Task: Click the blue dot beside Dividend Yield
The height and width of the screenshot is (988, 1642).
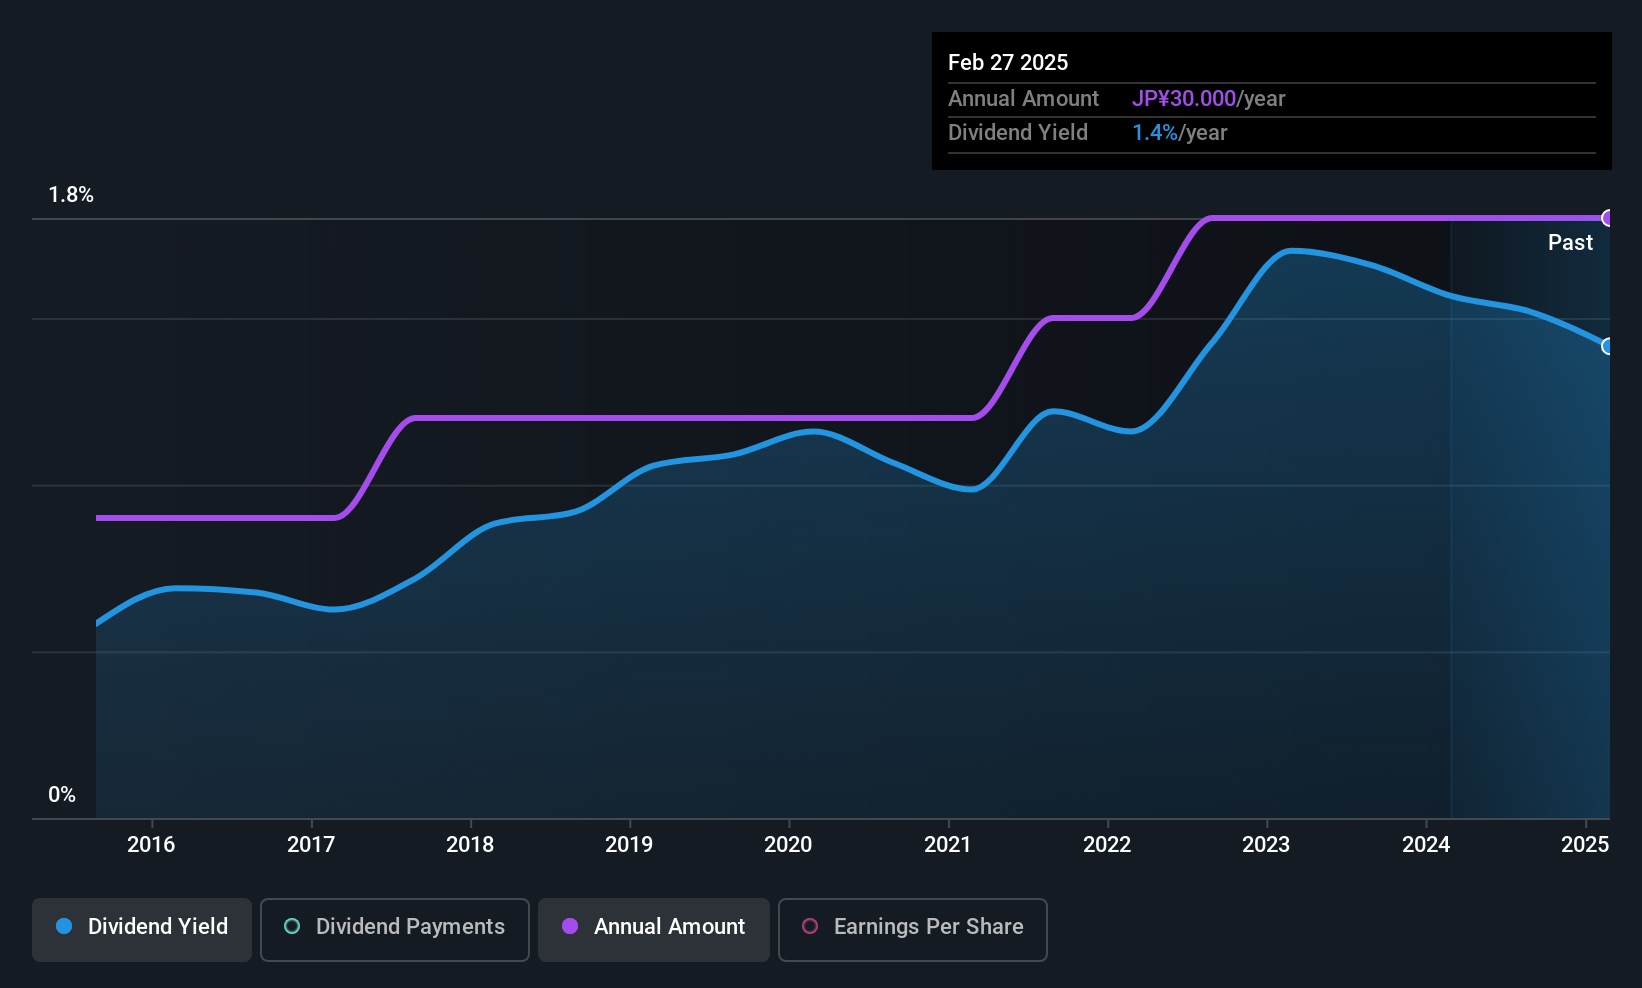Action: [x=64, y=927]
